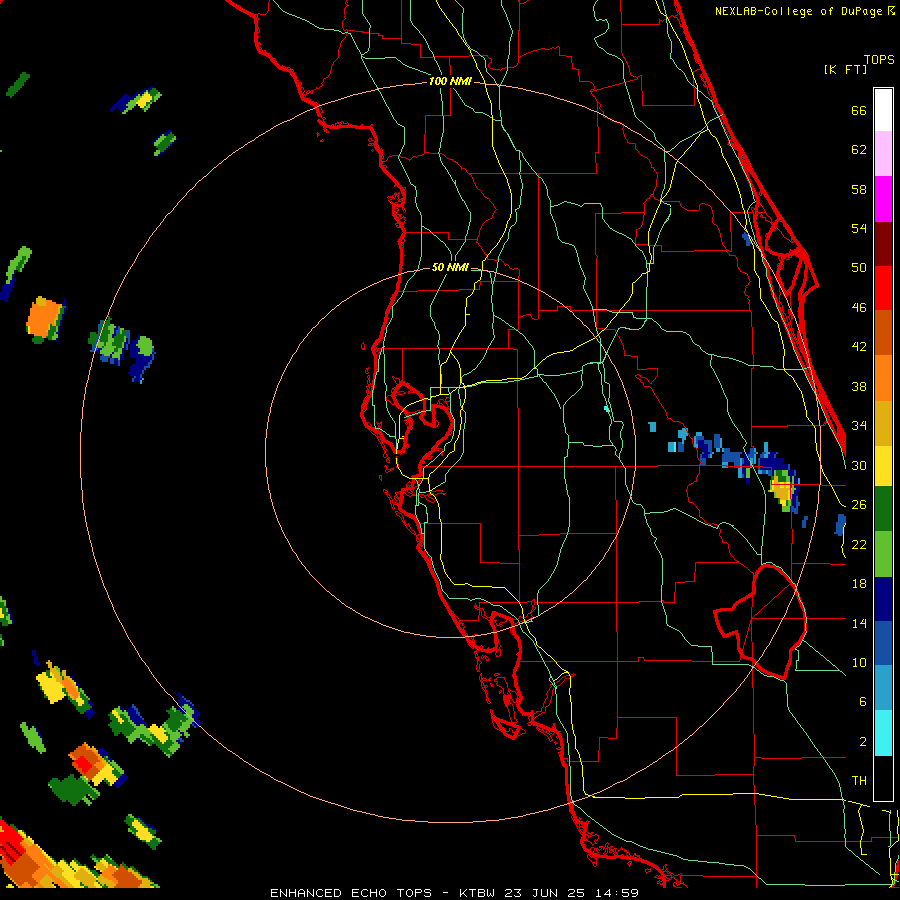Select the magenta legend swatch near 58
The width and height of the screenshot is (900, 900).
click(883, 199)
